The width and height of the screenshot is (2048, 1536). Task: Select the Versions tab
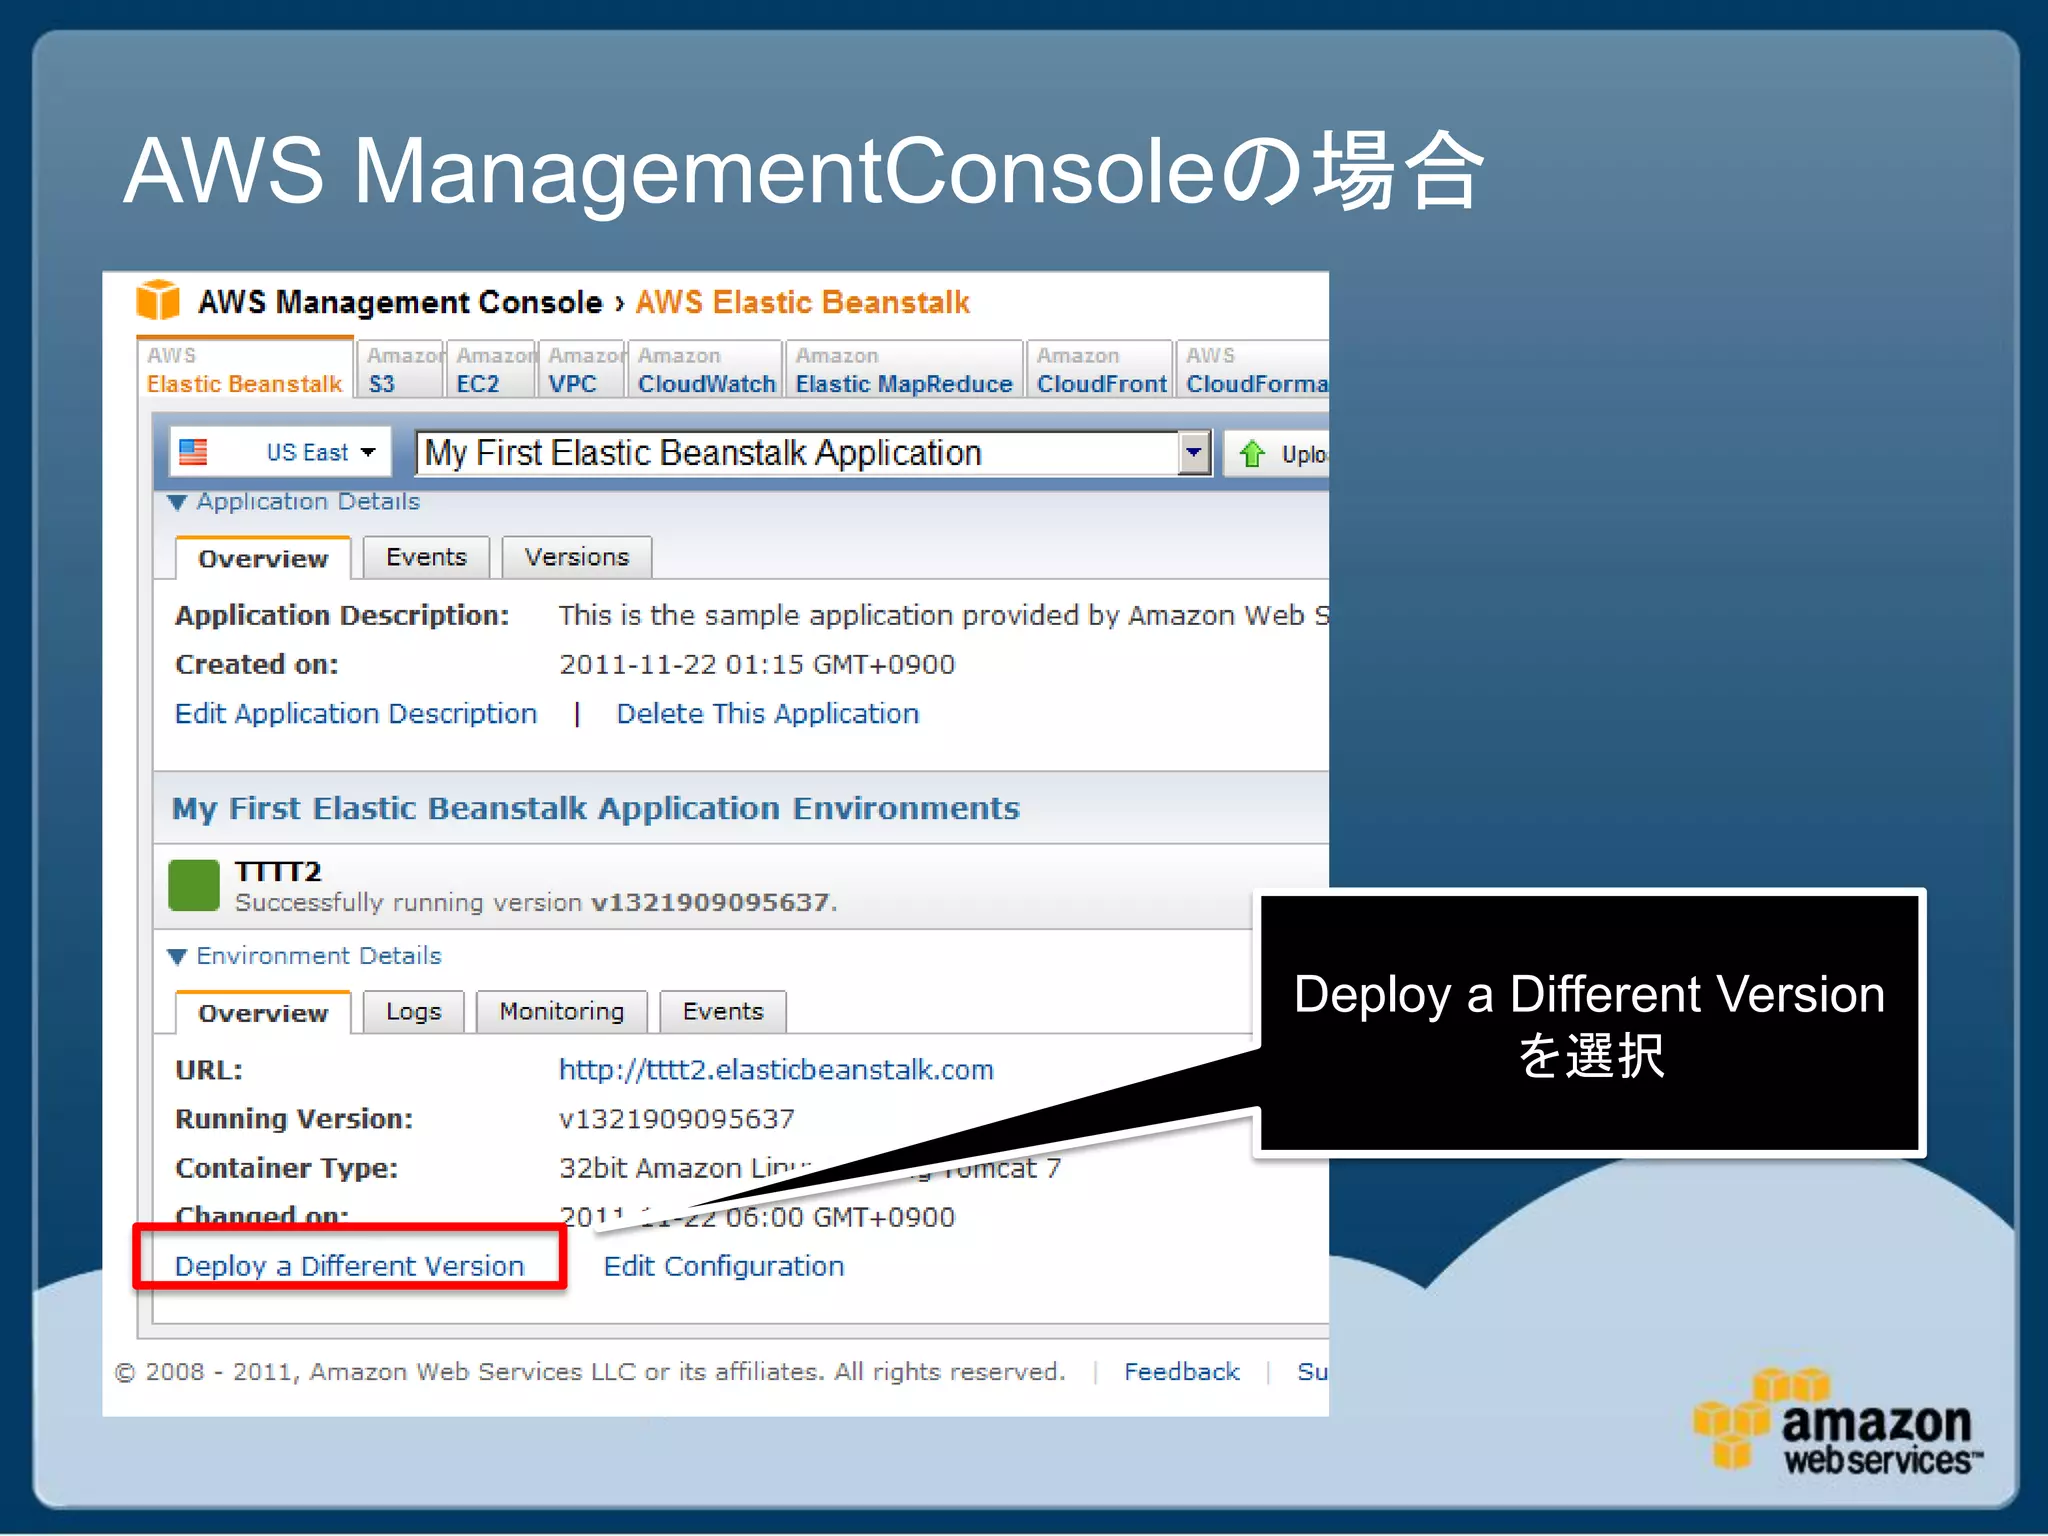(x=577, y=557)
